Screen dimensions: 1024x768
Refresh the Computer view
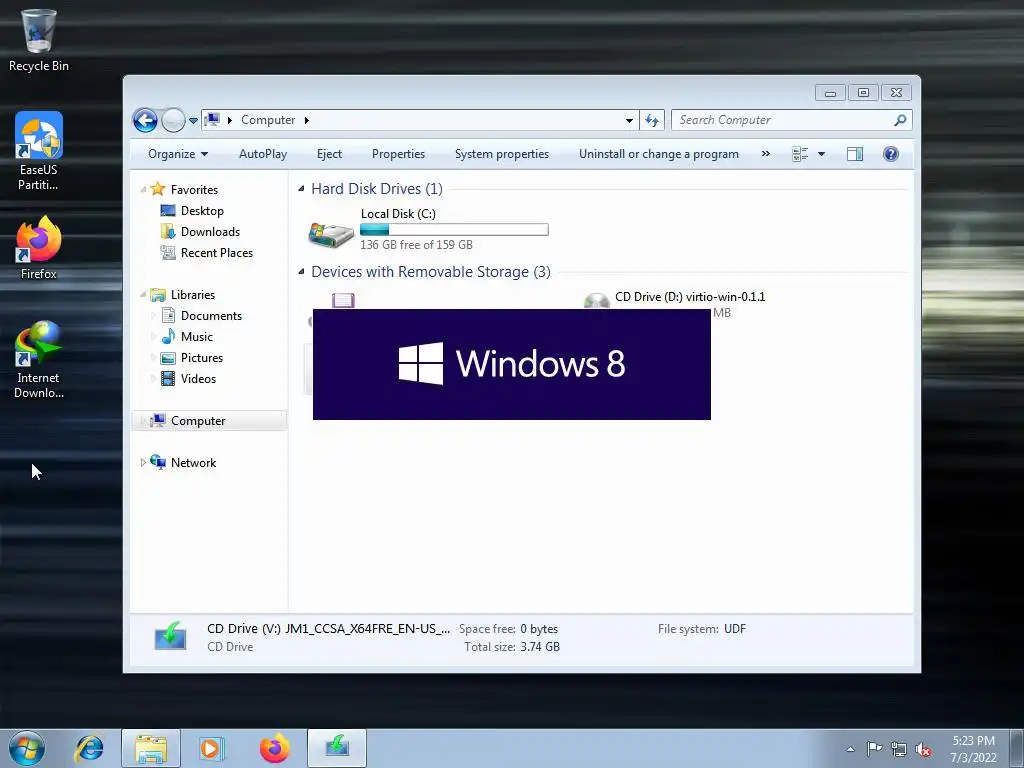[x=652, y=120]
